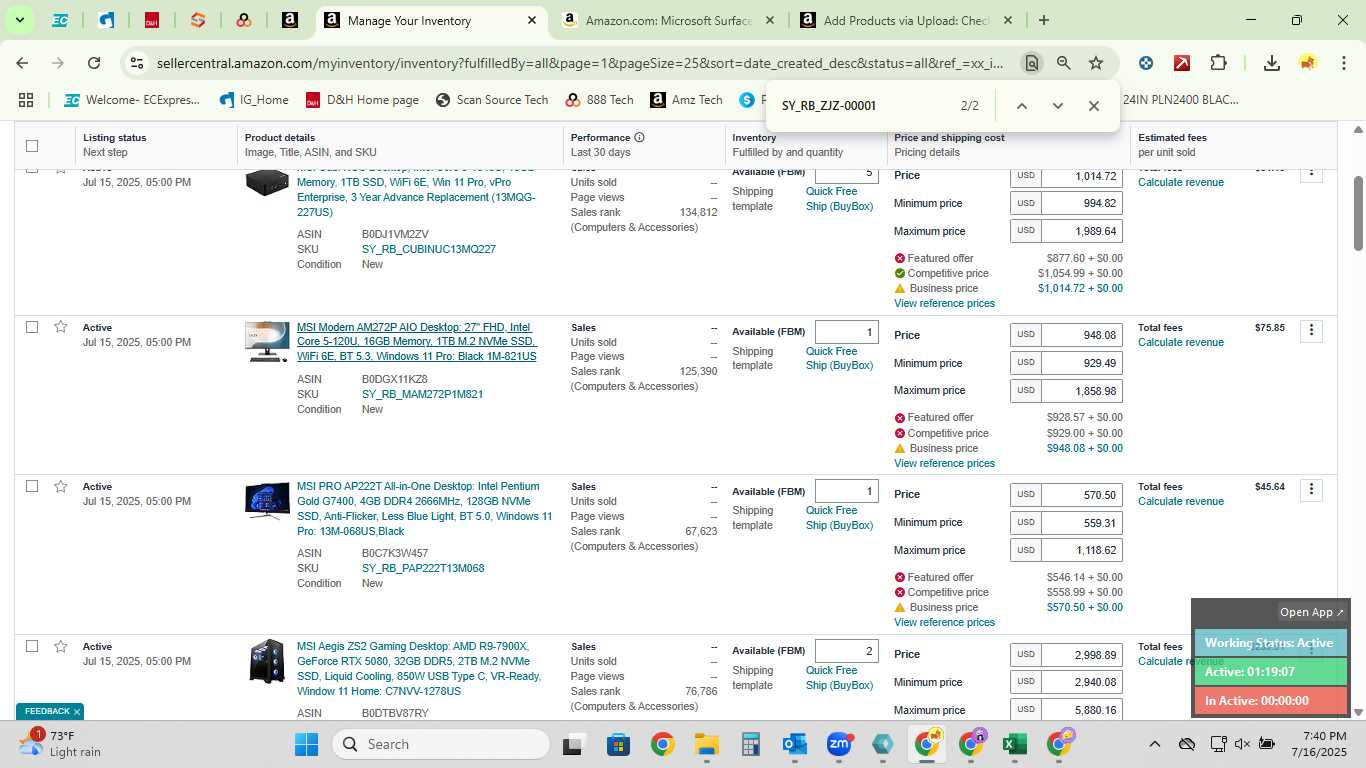The height and width of the screenshot is (768, 1366).
Task: Click Open App in the tracker widget
Action: (x=1312, y=612)
